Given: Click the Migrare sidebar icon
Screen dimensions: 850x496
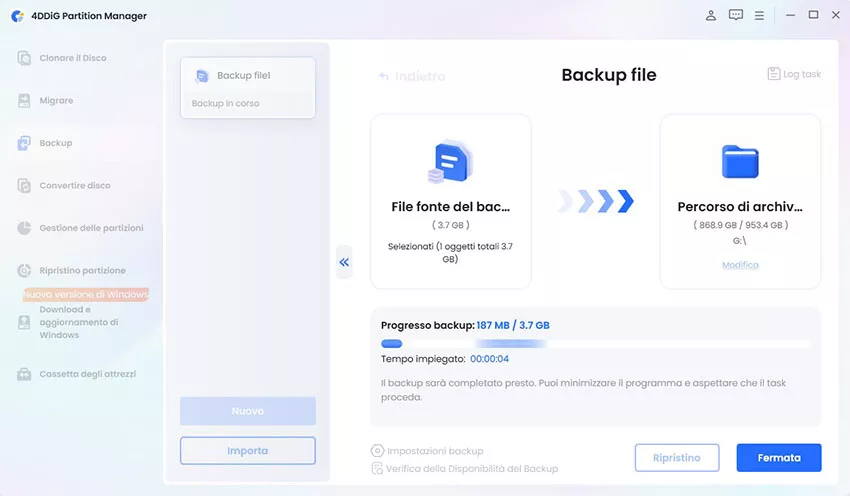Looking at the screenshot, I should [x=24, y=100].
